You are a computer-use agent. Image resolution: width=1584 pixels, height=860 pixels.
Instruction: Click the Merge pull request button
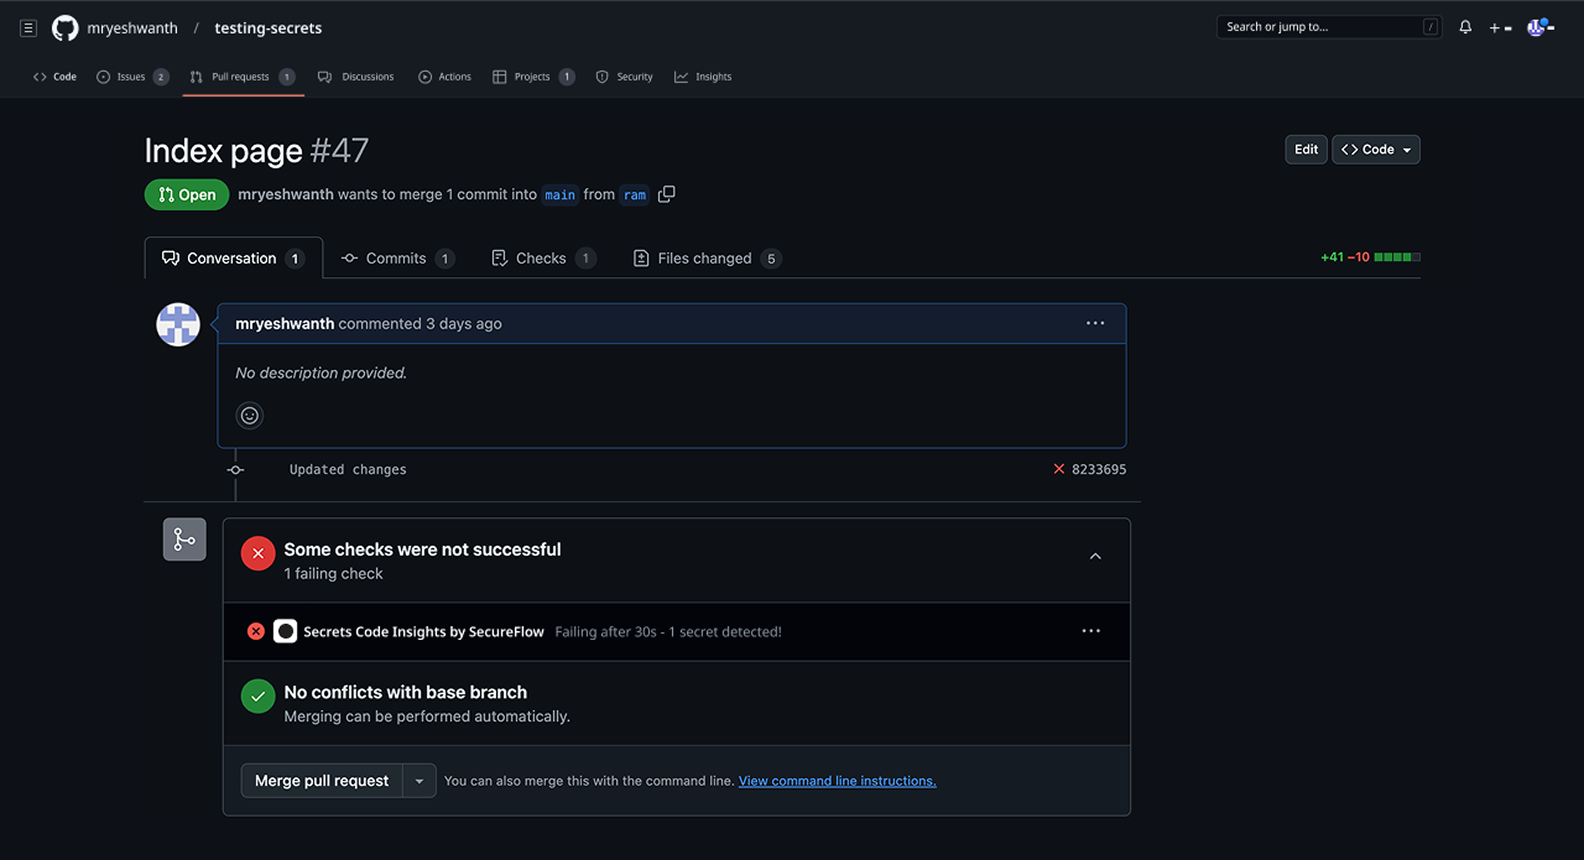coord(322,781)
